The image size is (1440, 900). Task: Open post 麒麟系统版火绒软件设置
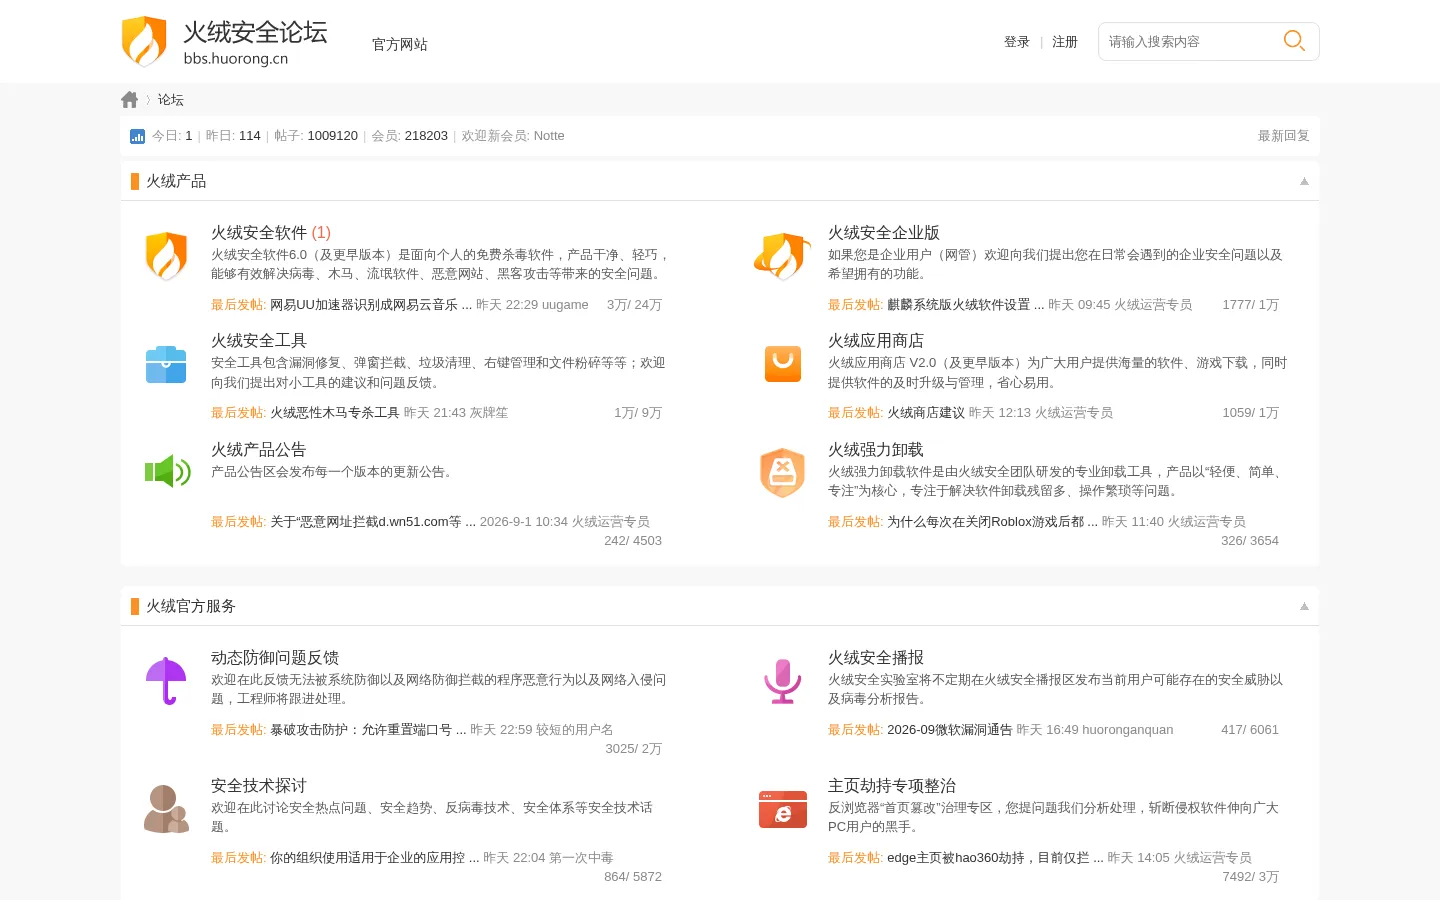(x=966, y=305)
